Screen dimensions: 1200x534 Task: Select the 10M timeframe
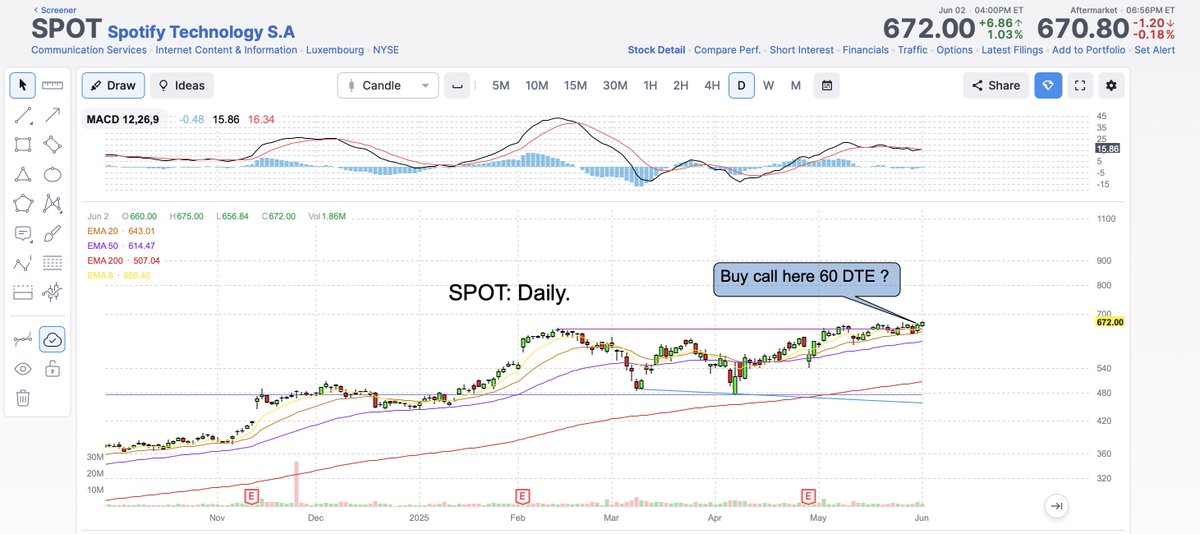(x=537, y=86)
